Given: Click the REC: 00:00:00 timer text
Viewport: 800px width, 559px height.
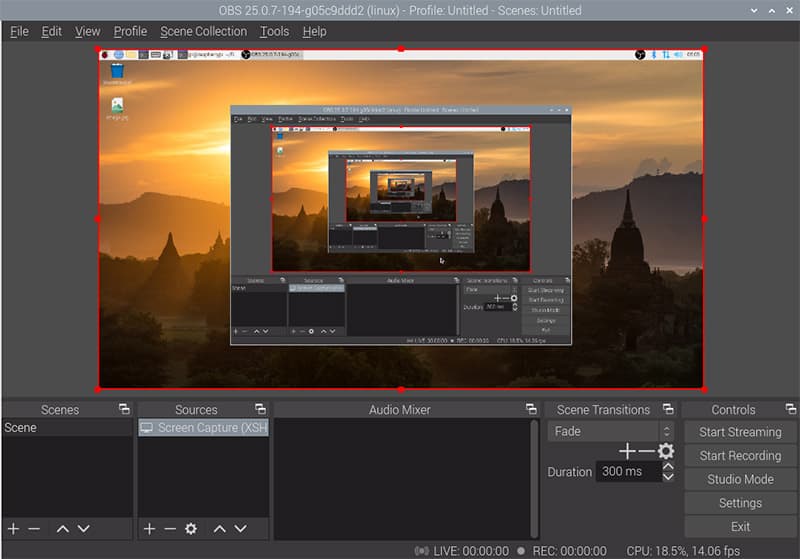Looking at the screenshot, I should (569, 551).
